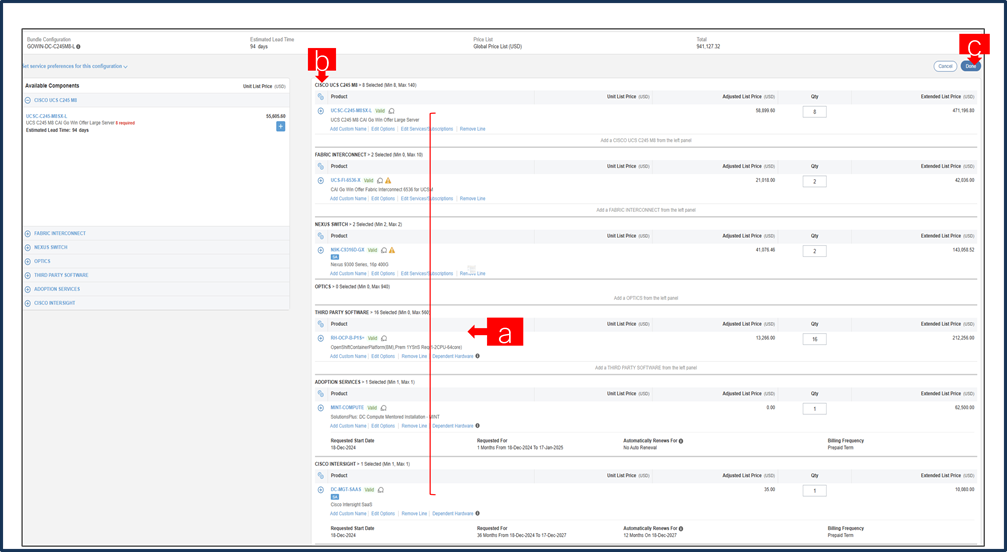Click the quantity field for UCS-FI-6536-X
This screenshot has width=1007, height=552.
pos(814,182)
